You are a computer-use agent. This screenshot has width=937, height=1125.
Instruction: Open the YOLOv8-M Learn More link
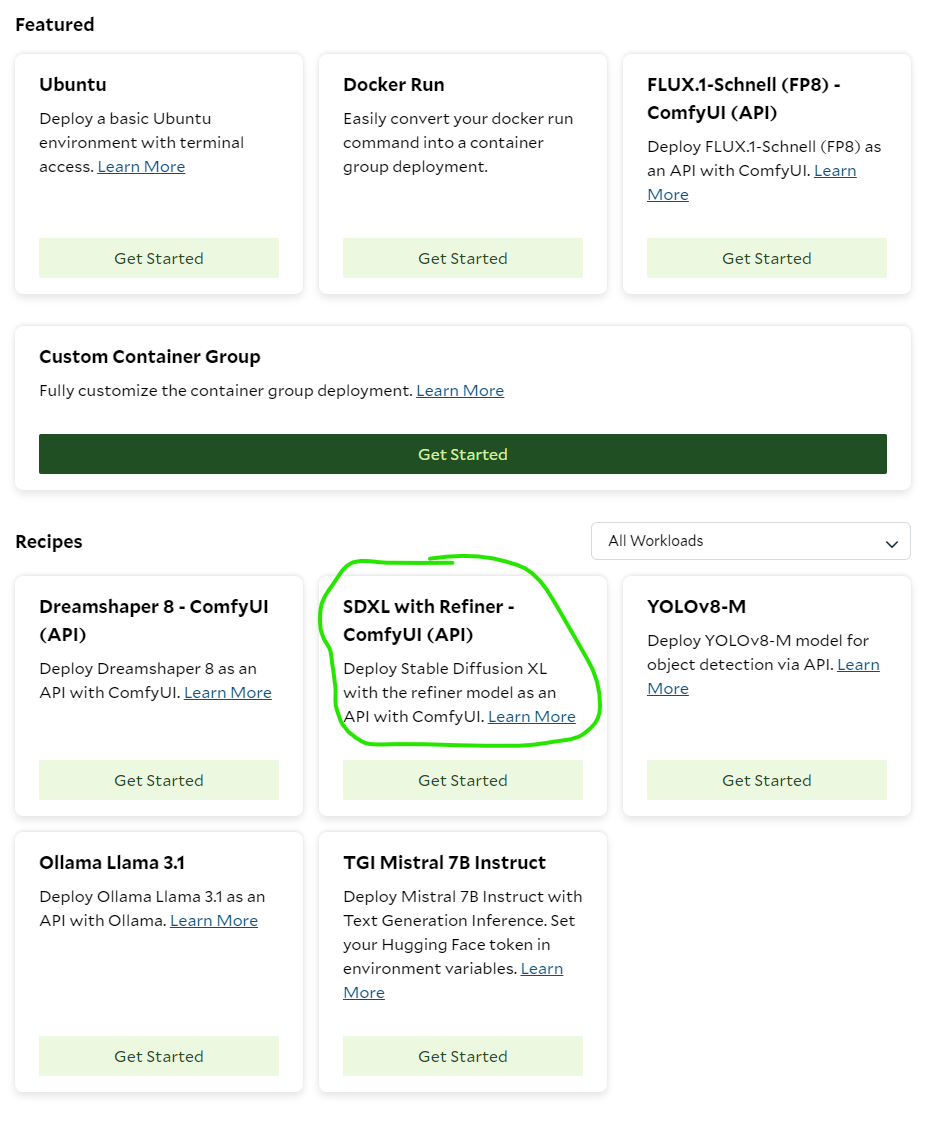click(858, 665)
